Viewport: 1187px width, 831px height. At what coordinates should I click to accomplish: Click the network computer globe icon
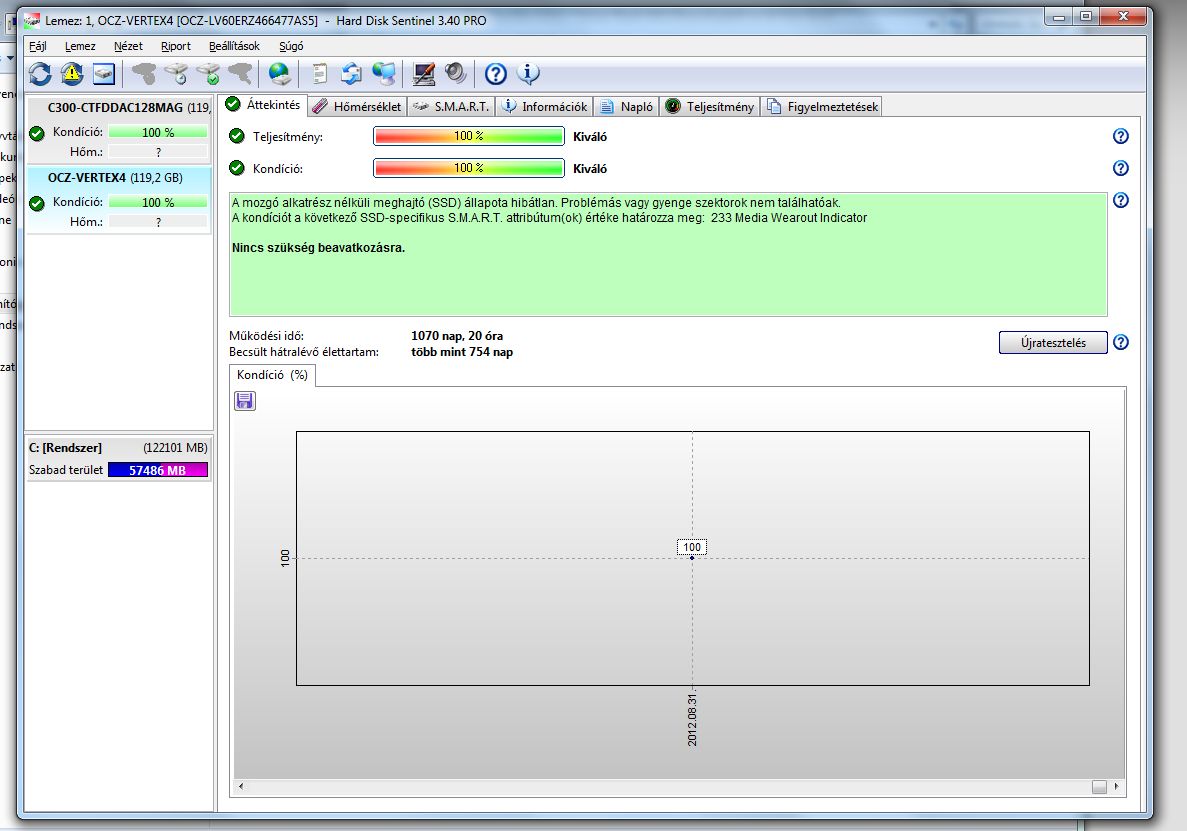point(384,73)
